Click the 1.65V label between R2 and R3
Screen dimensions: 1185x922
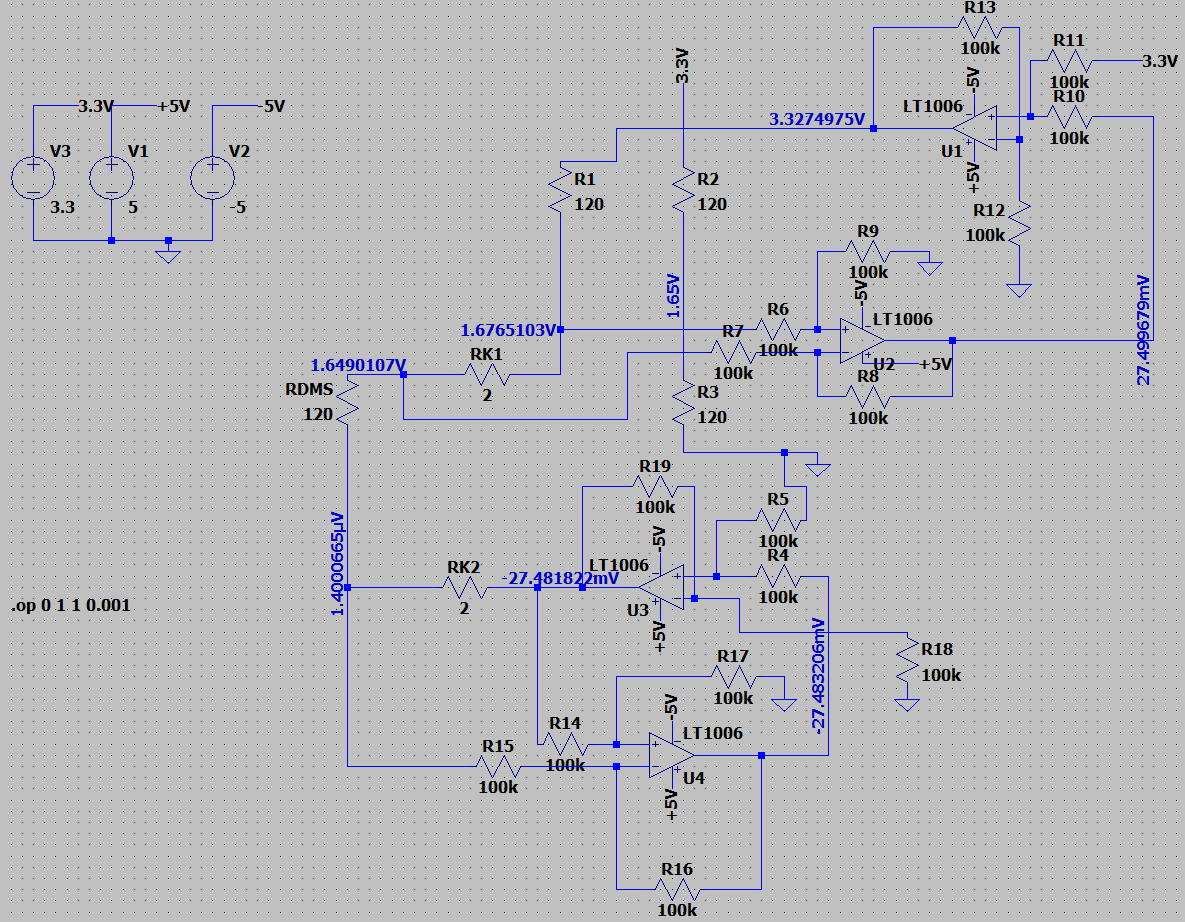(673, 296)
